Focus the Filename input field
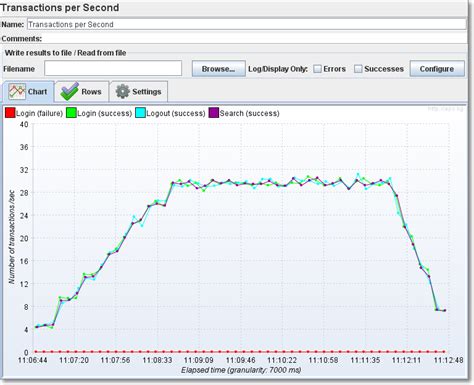Screen dimensions: 474x385 113,68
